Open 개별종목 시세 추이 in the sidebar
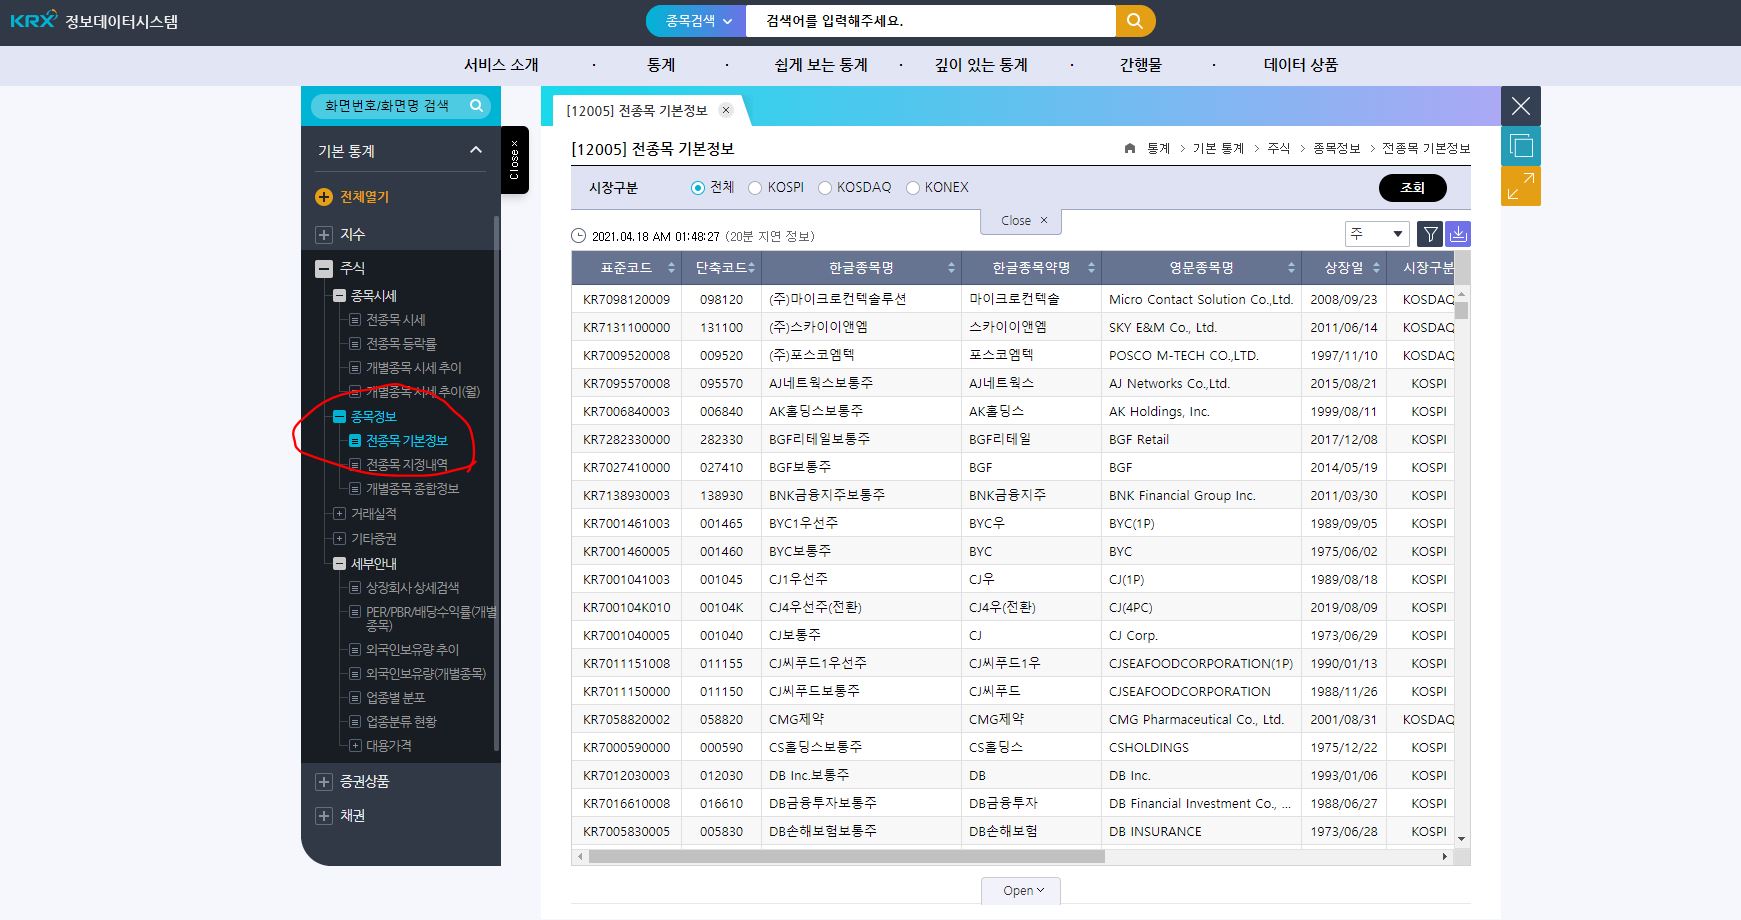The width and height of the screenshot is (1741, 920). 414,368
